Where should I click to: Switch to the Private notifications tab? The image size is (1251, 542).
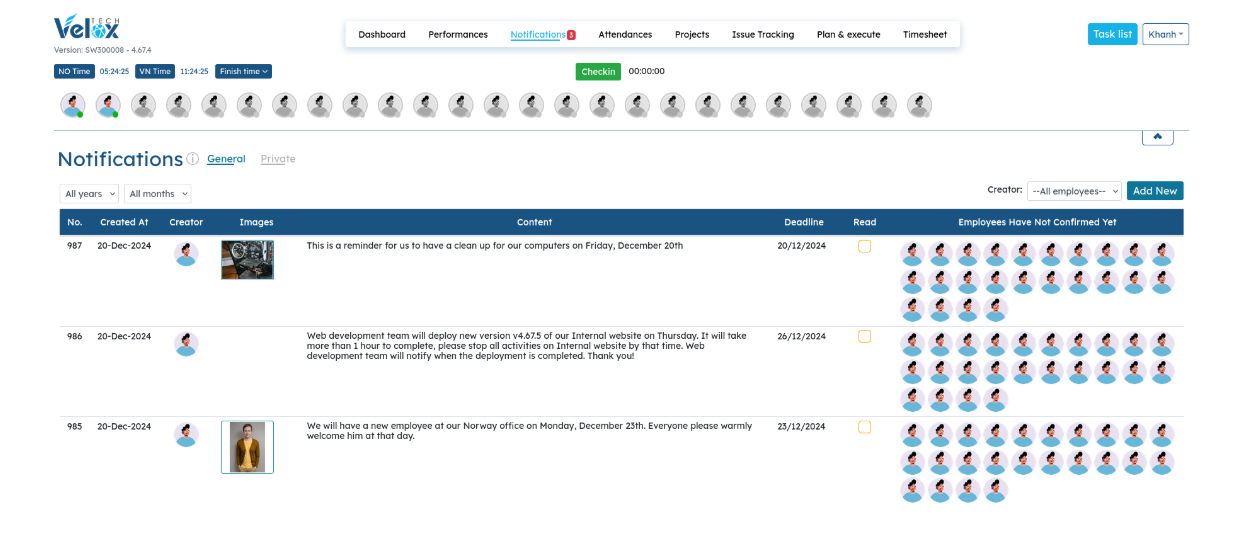coord(278,159)
